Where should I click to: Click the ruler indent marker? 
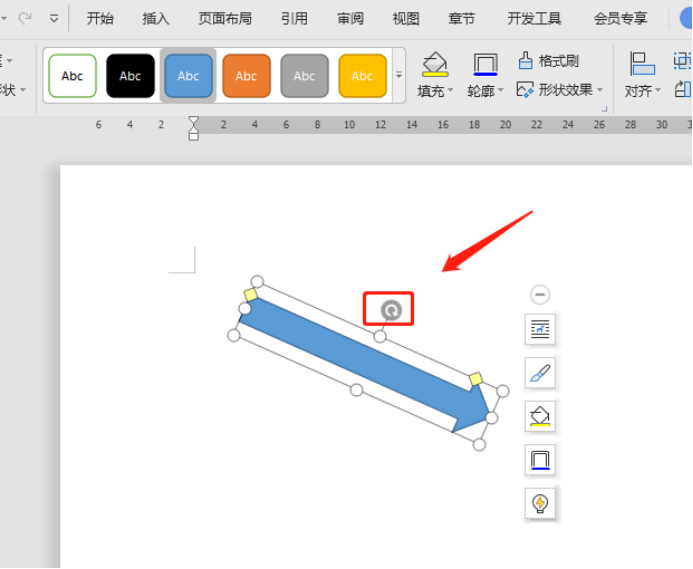coord(194,128)
